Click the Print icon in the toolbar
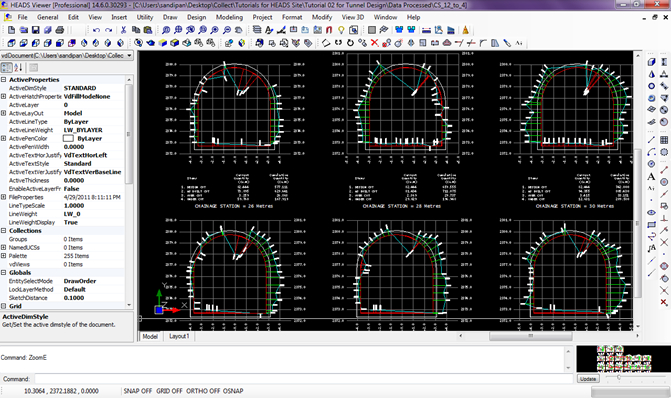The width and height of the screenshot is (672, 399). 60,30
